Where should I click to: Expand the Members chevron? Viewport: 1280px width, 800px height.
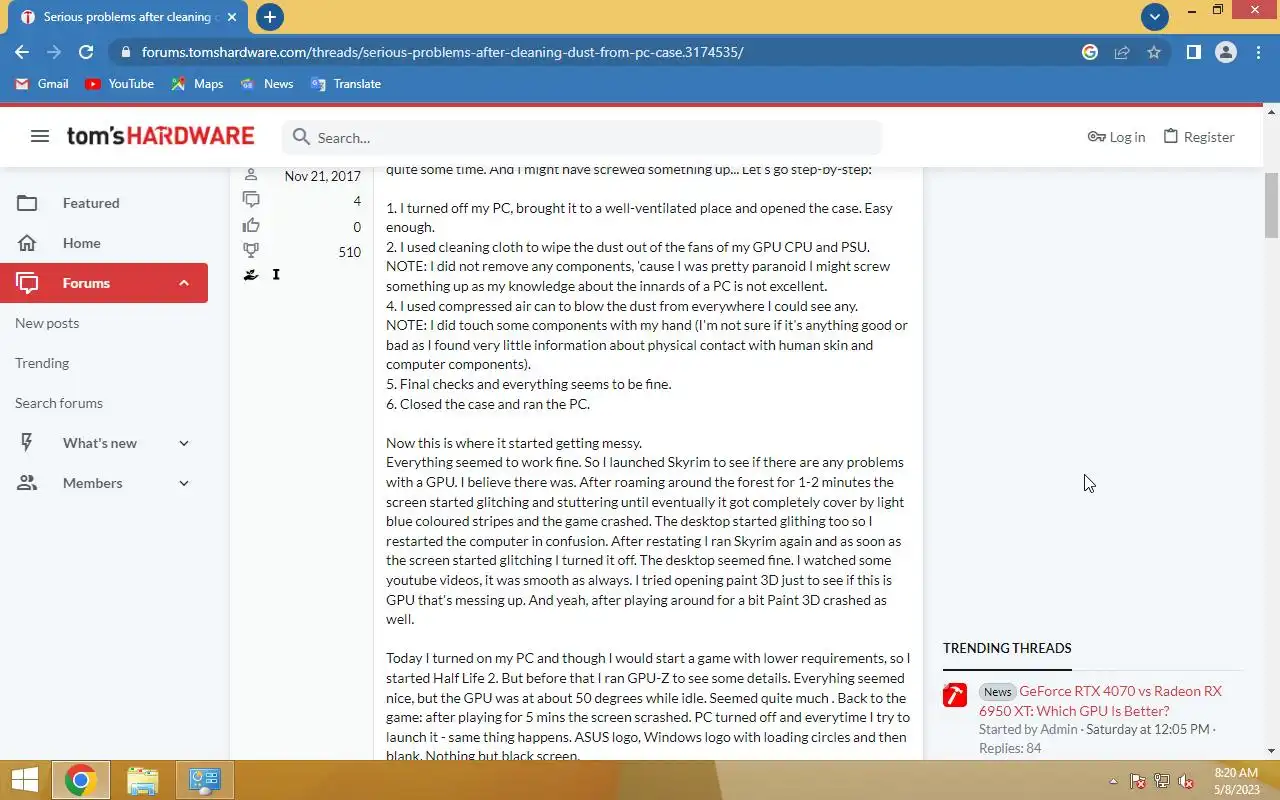click(x=184, y=483)
